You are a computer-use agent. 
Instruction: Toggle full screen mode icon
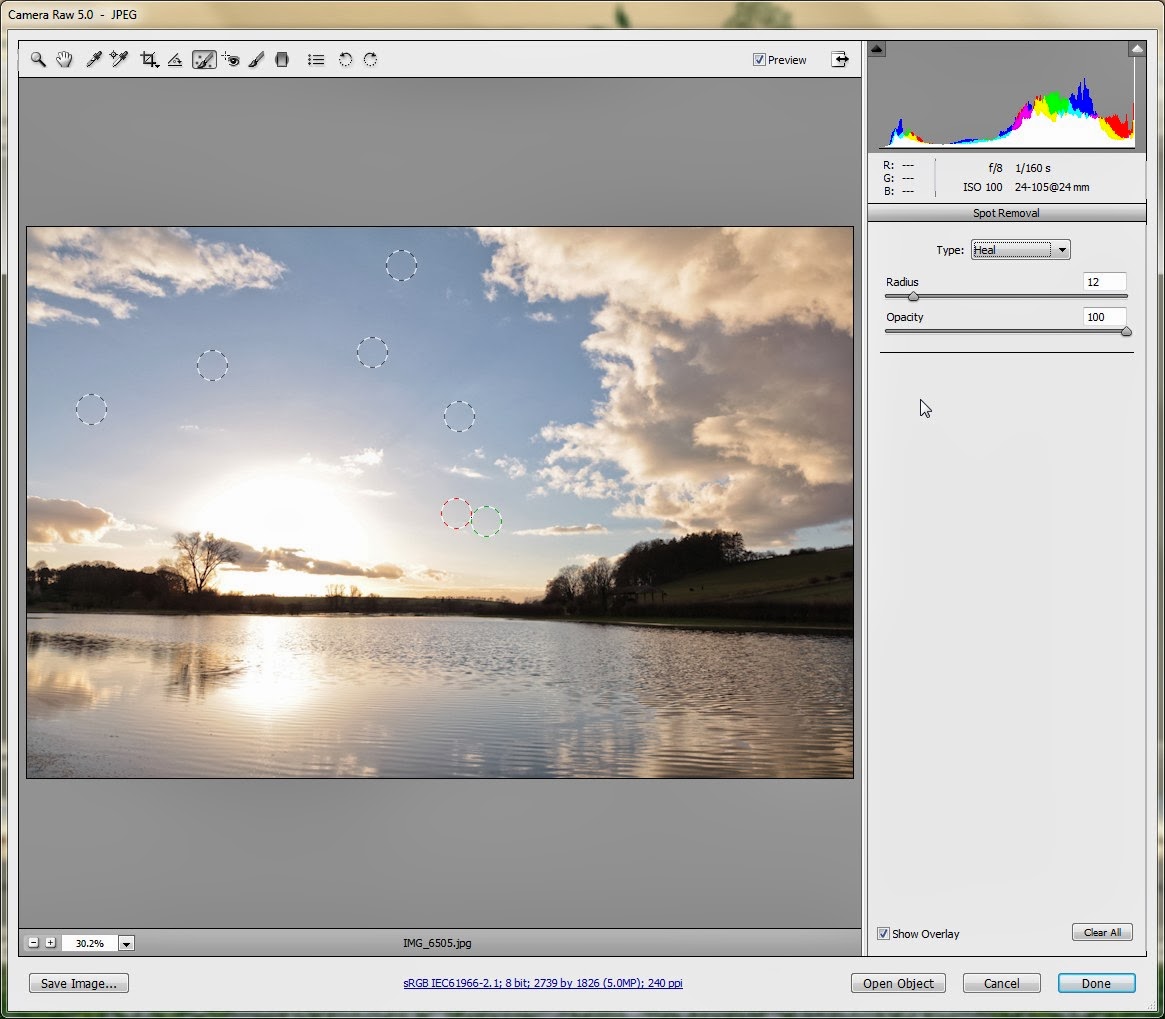tap(840, 59)
